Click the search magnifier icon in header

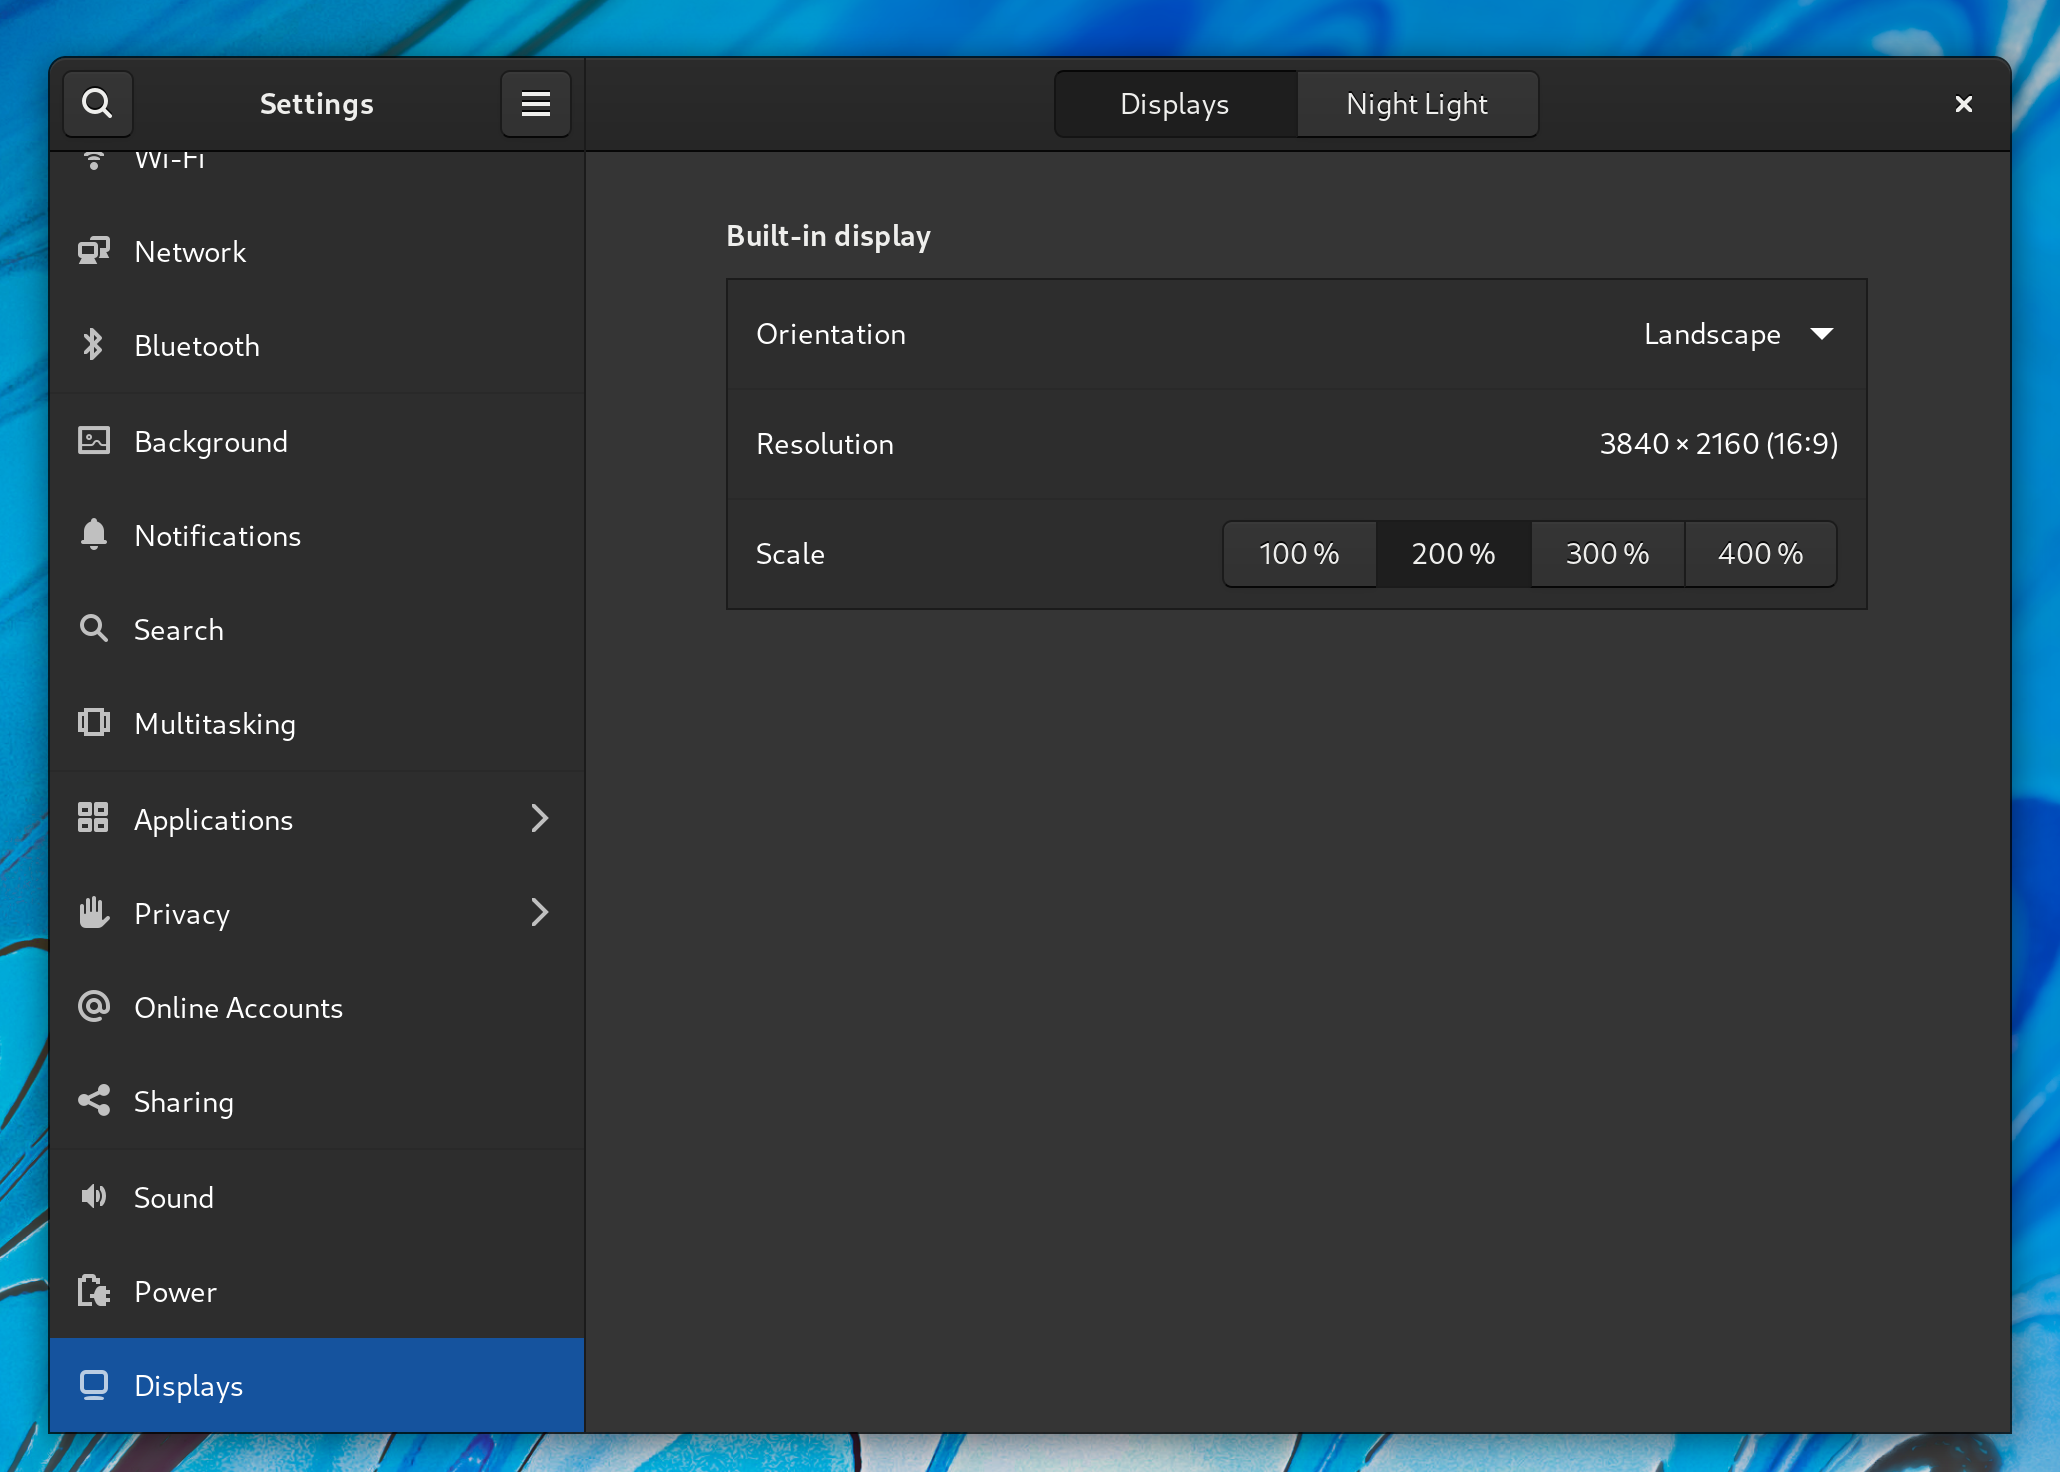(97, 103)
